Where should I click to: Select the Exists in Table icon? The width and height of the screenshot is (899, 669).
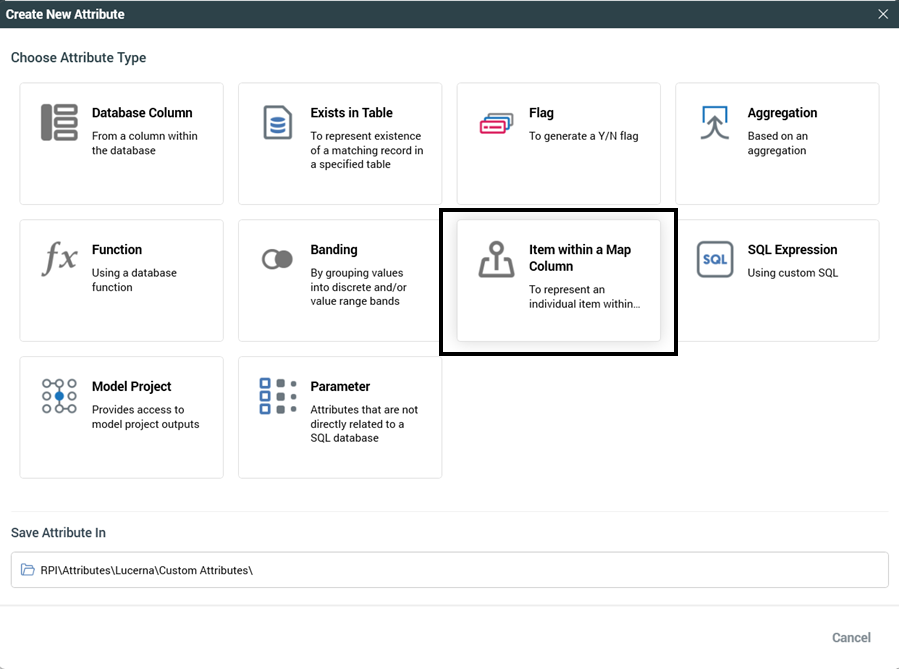click(x=277, y=122)
